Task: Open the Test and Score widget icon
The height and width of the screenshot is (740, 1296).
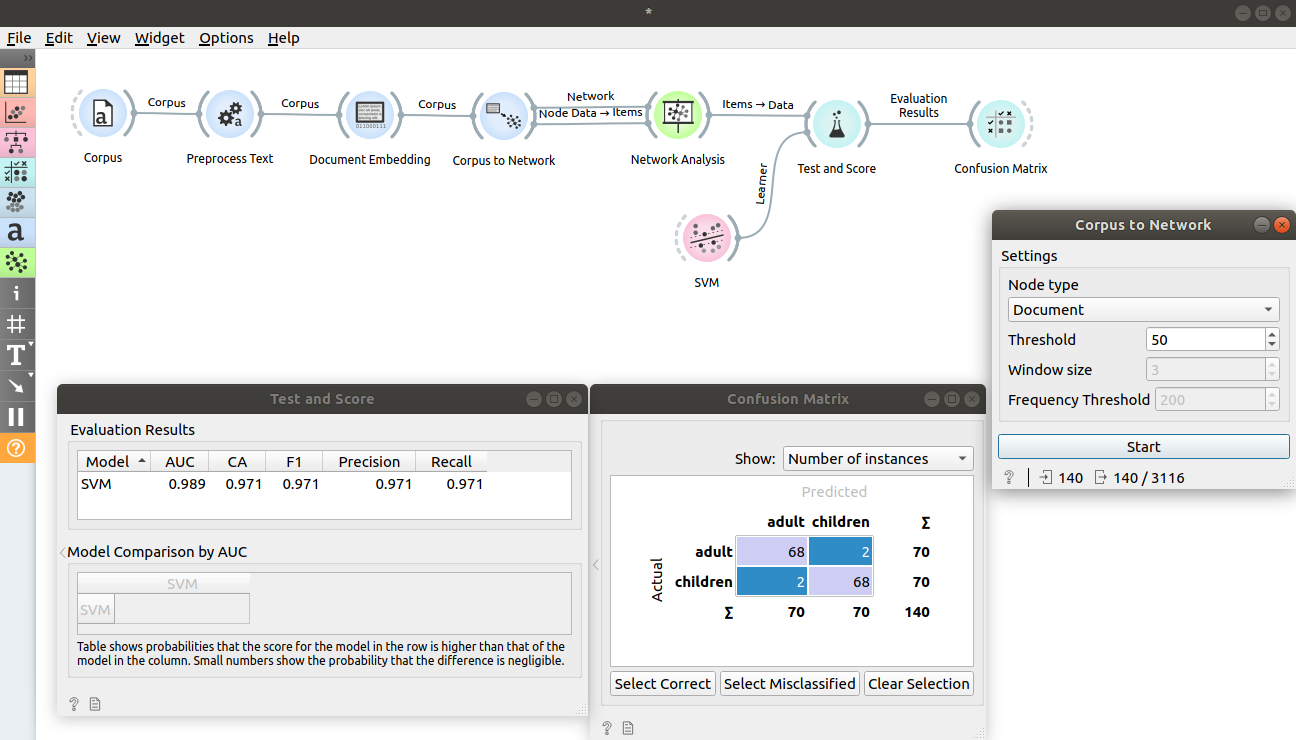Action: [x=837, y=124]
